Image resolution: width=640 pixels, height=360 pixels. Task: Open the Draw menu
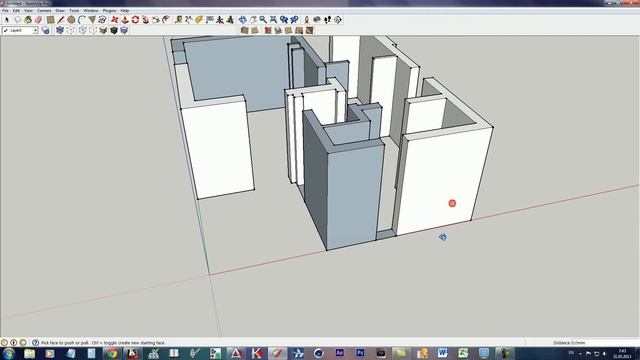pyautogui.click(x=60, y=11)
